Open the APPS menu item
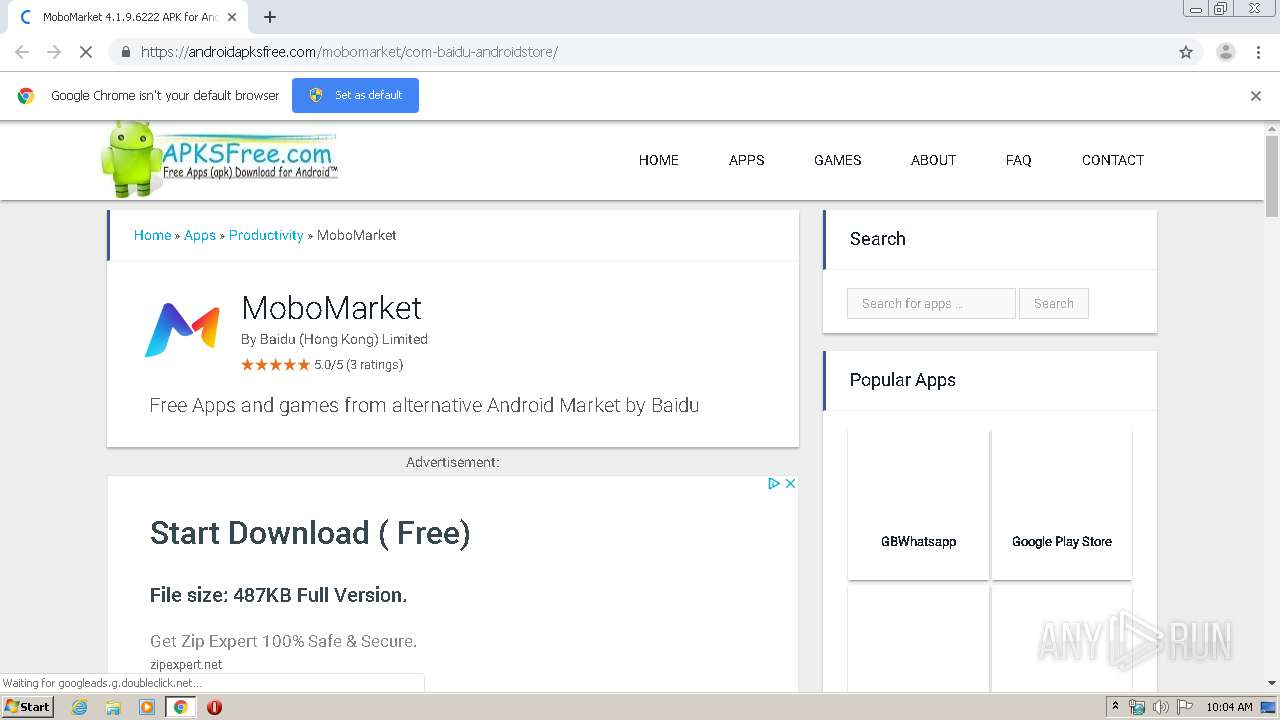The image size is (1280, 720). (747, 160)
